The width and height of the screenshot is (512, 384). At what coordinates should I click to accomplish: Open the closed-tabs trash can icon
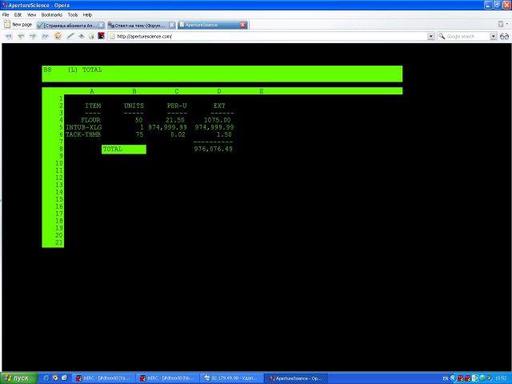click(500, 24)
